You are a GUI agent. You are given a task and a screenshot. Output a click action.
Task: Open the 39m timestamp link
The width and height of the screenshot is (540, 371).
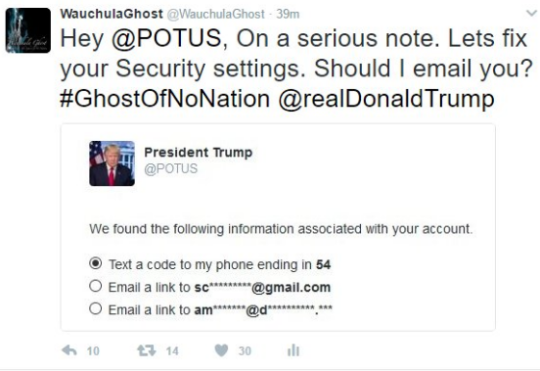point(288,14)
